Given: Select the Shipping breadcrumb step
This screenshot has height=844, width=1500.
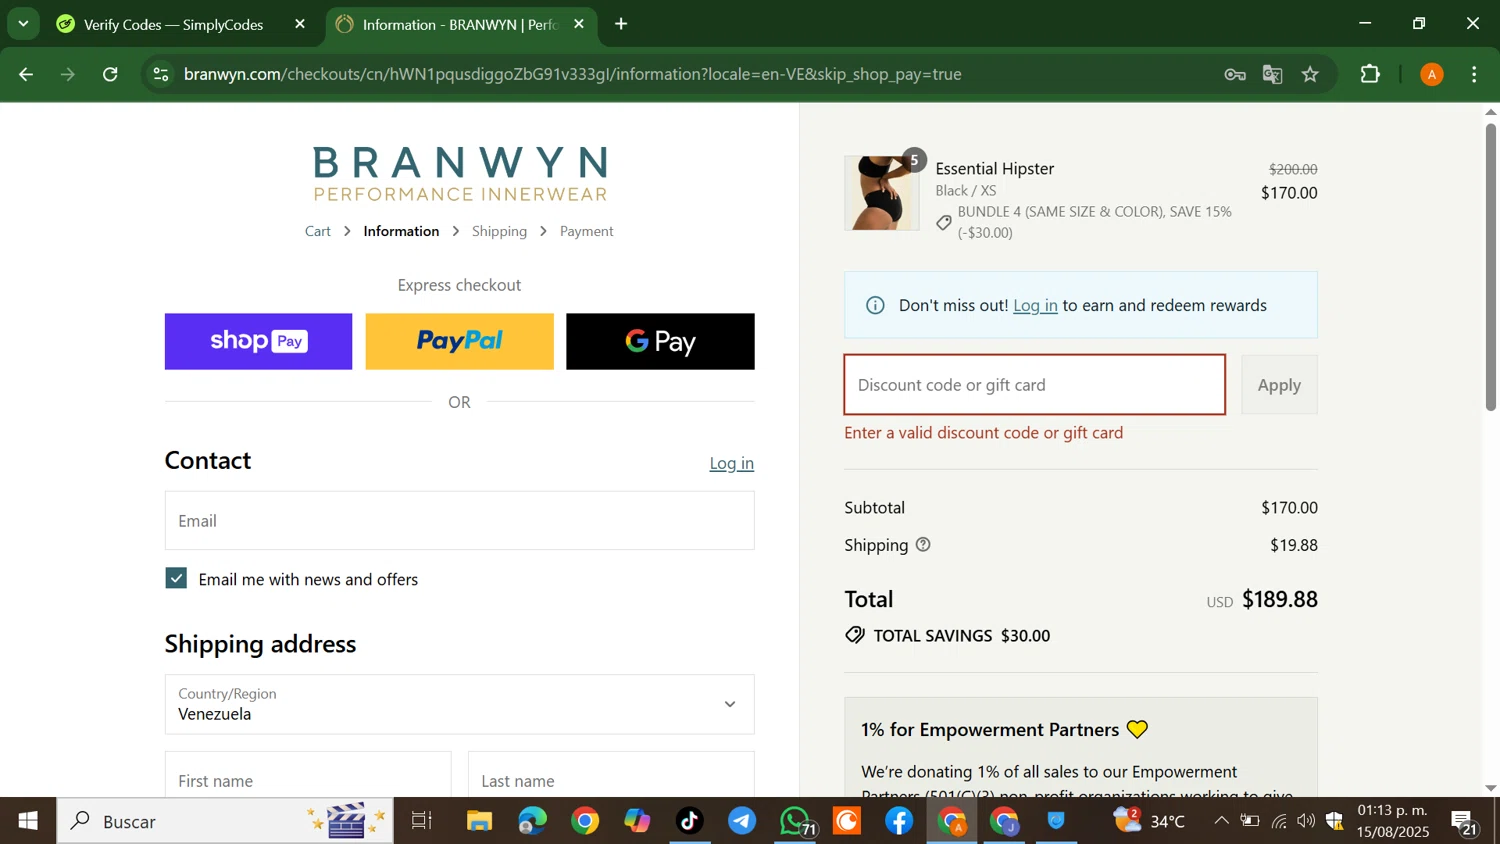Looking at the screenshot, I should click(499, 231).
